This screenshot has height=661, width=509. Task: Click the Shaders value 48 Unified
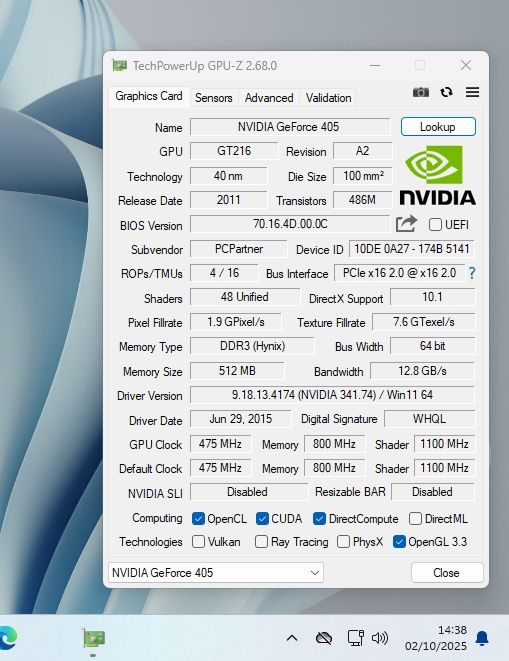pyautogui.click(x=245, y=297)
